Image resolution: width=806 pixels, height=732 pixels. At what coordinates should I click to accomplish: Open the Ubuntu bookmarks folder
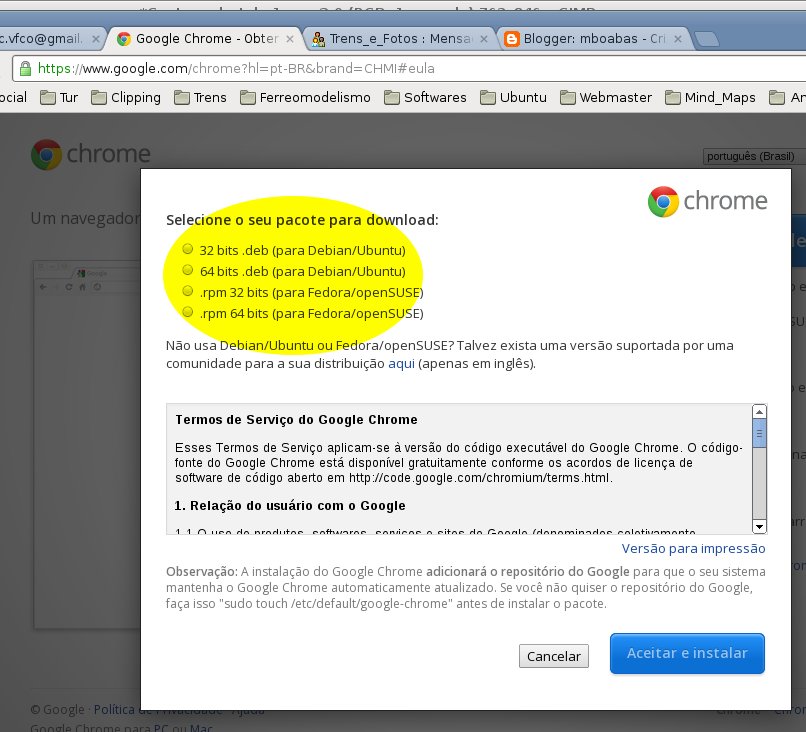pos(513,97)
